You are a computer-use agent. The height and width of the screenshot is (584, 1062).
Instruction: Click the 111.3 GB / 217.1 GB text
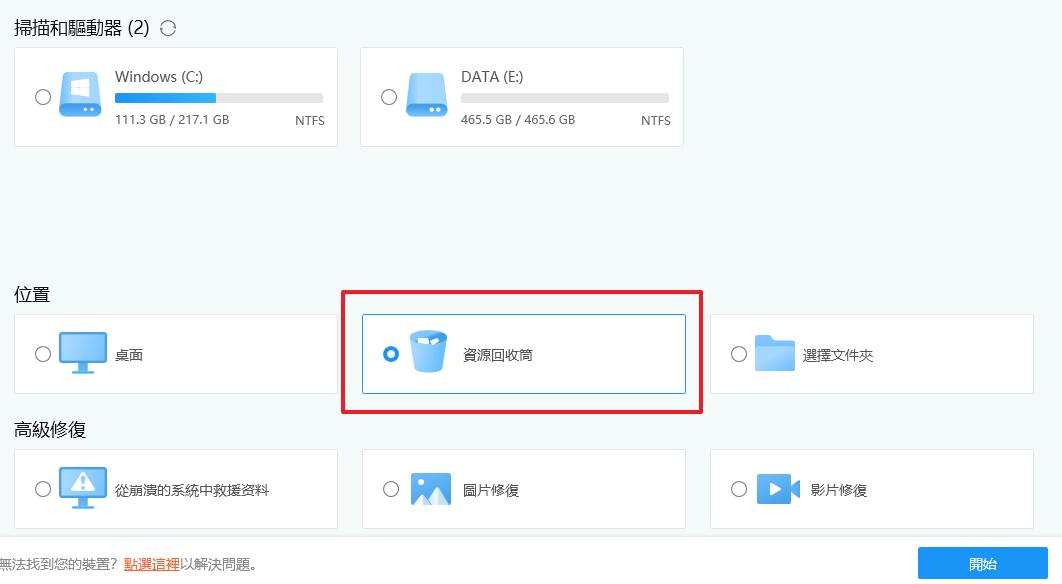tap(172, 120)
